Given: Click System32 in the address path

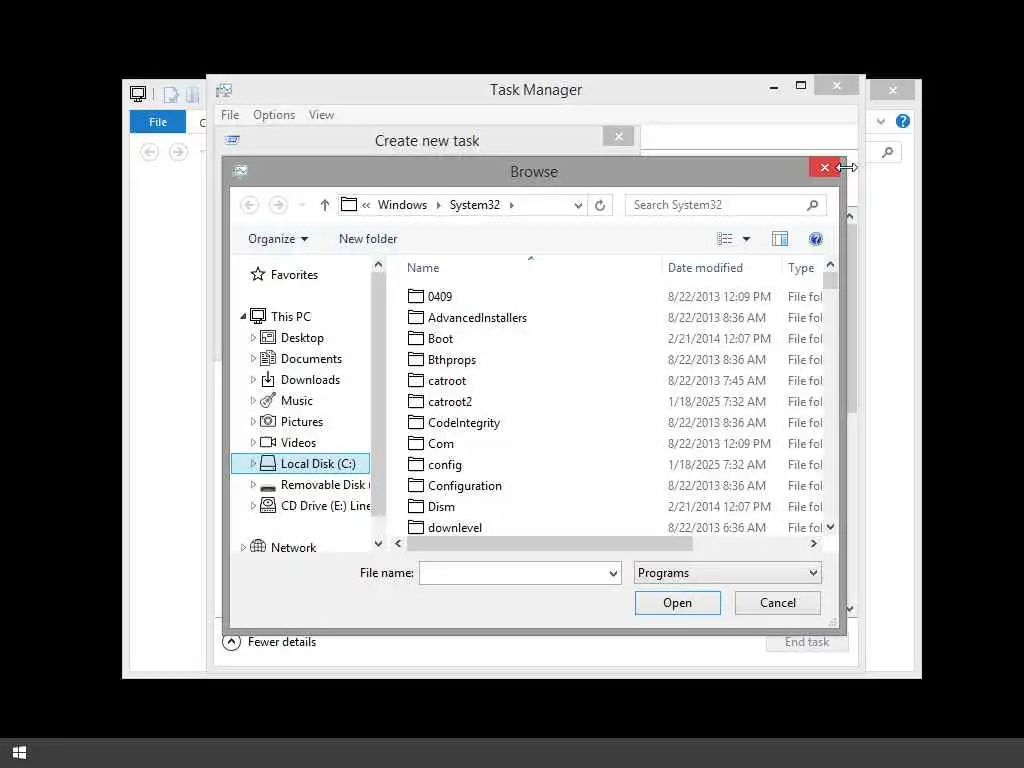Looking at the screenshot, I should point(474,205).
